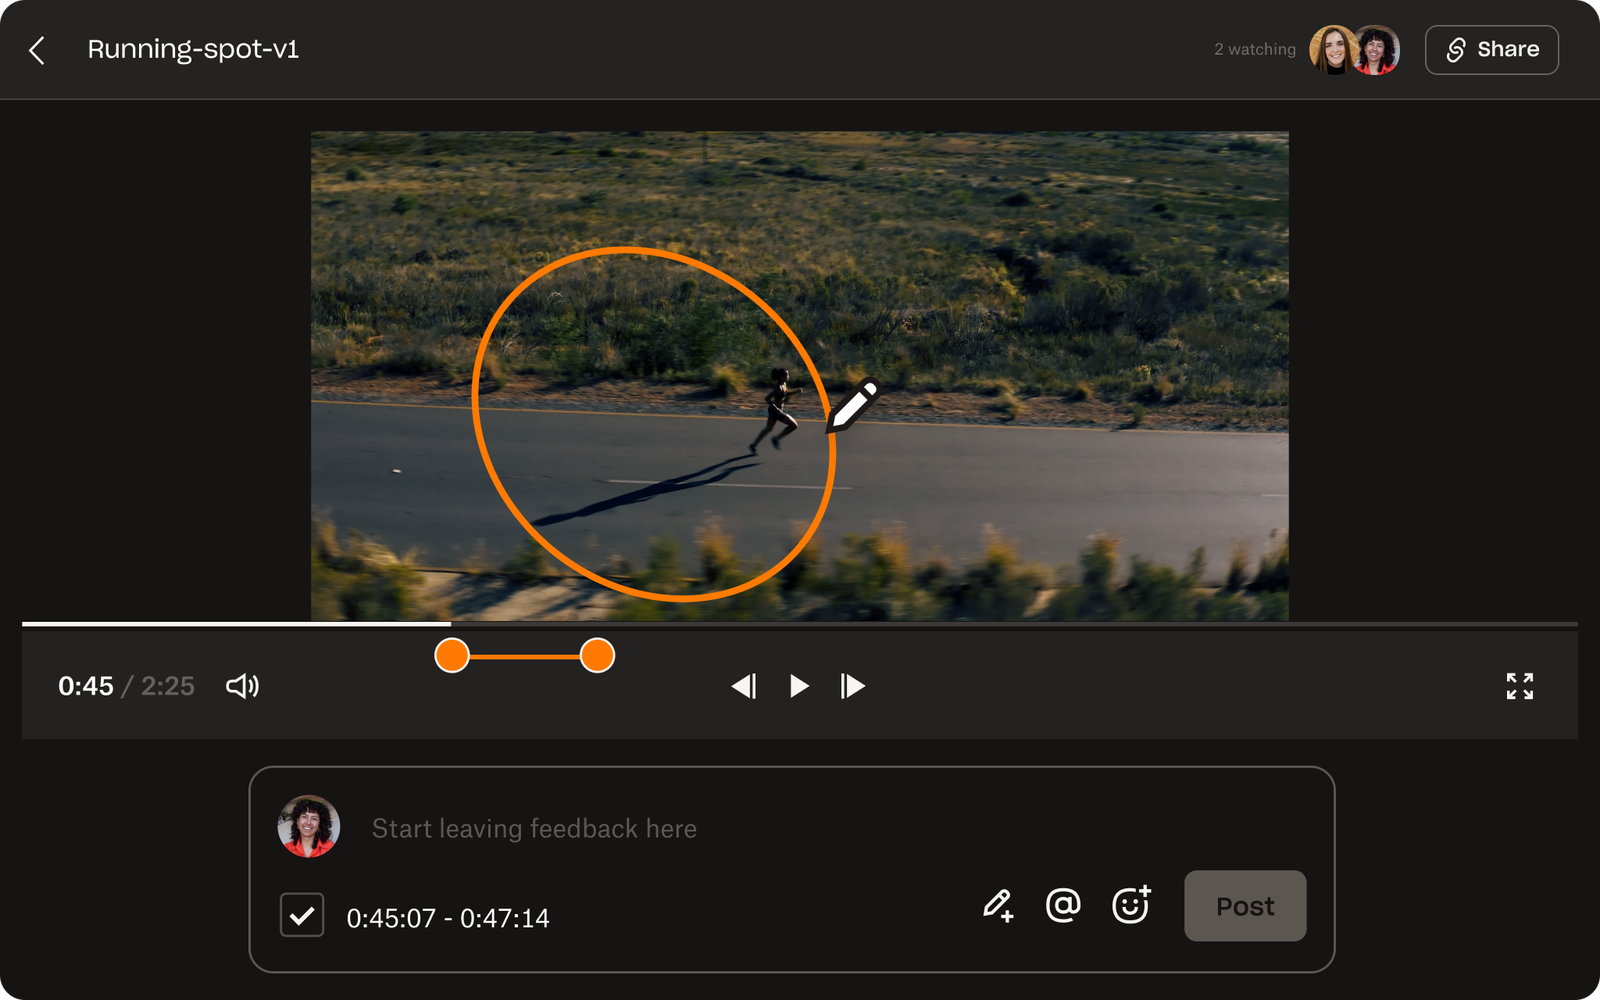Uncheck the timestamp range checkbox
The height and width of the screenshot is (1000, 1600).
pyautogui.click(x=301, y=913)
